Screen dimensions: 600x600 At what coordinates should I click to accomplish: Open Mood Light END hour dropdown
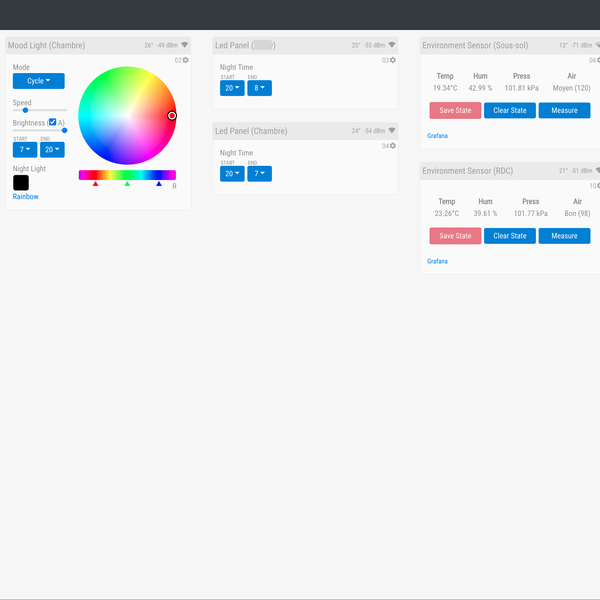point(52,150)
